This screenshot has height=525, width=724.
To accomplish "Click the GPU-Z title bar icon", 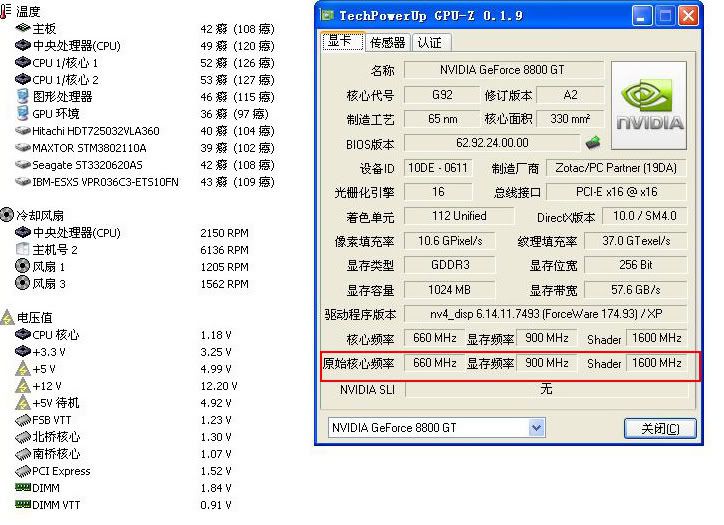I will tap(328, 16).
